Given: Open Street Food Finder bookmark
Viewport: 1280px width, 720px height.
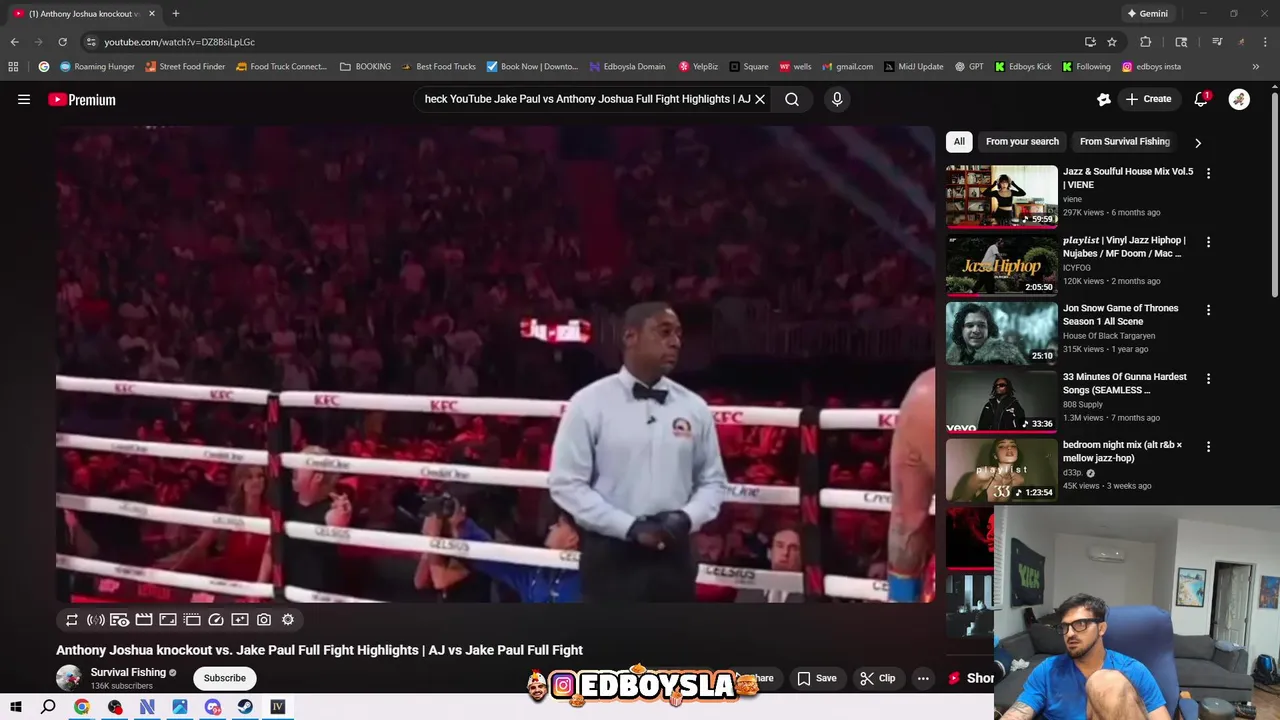Looking at the screenshot, I should point(185,67).
